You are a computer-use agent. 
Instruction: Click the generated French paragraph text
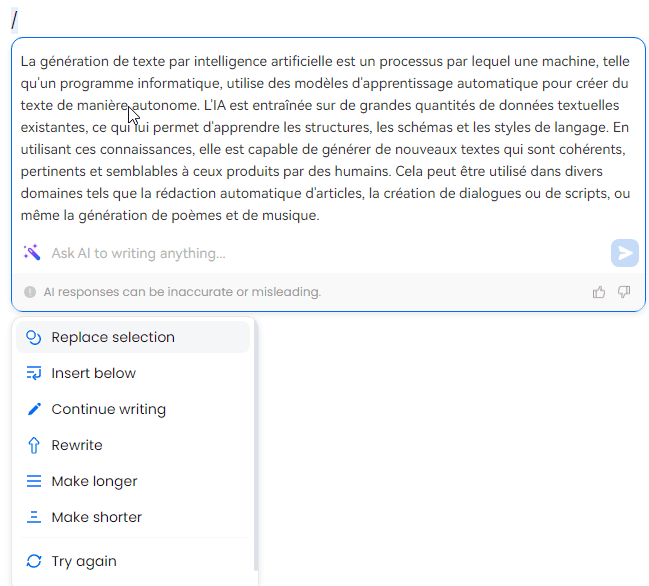click(x=325, y=138)
